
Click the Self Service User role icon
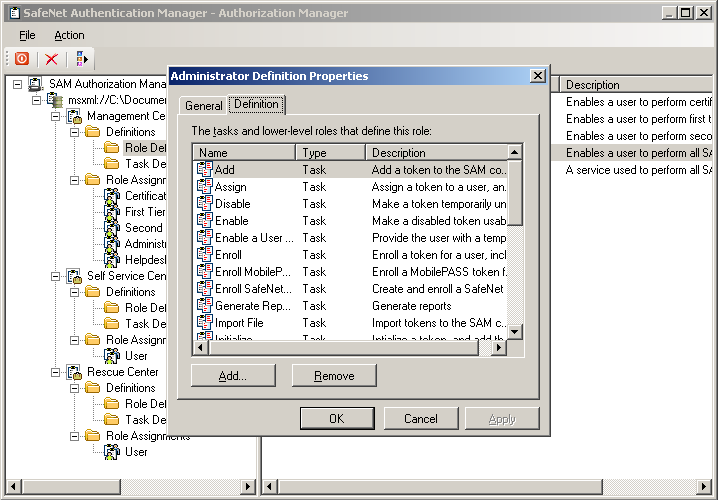pos(112,356)
